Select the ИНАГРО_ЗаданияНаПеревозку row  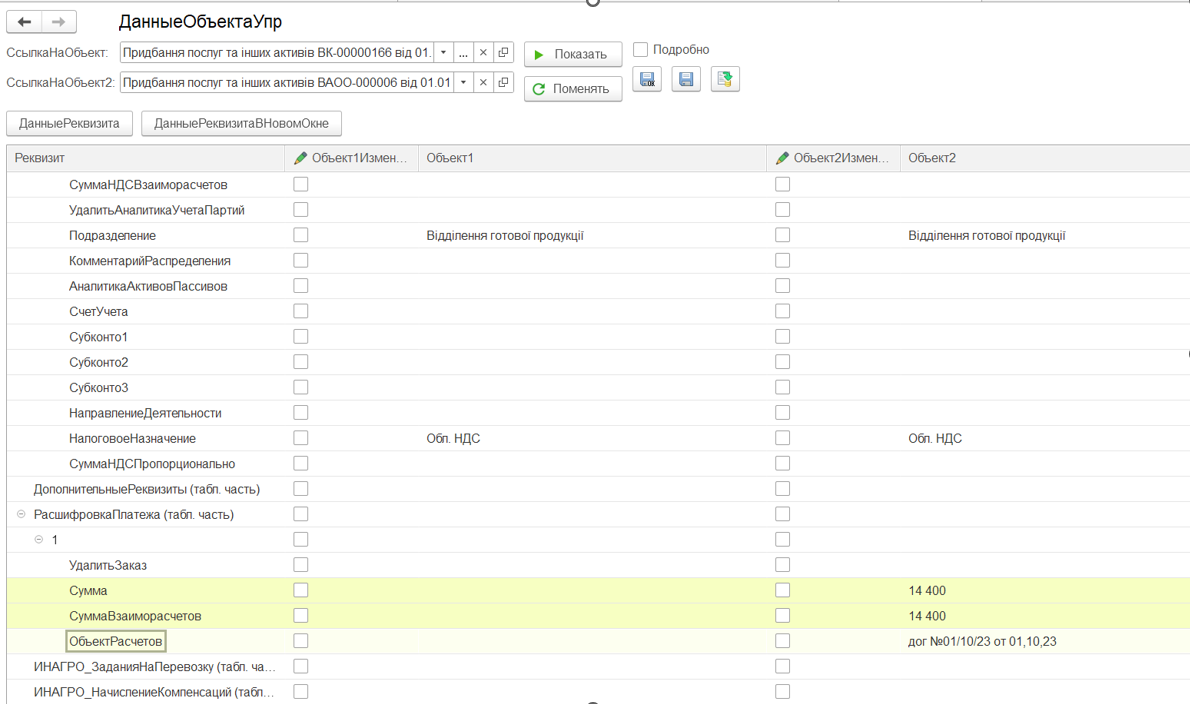tap(598, 666)
